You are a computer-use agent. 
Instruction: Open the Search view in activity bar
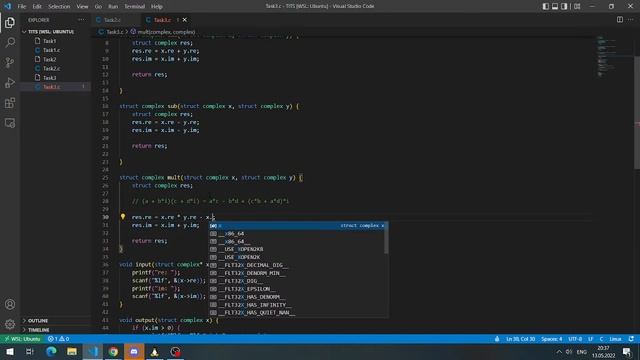coord(10,42)
